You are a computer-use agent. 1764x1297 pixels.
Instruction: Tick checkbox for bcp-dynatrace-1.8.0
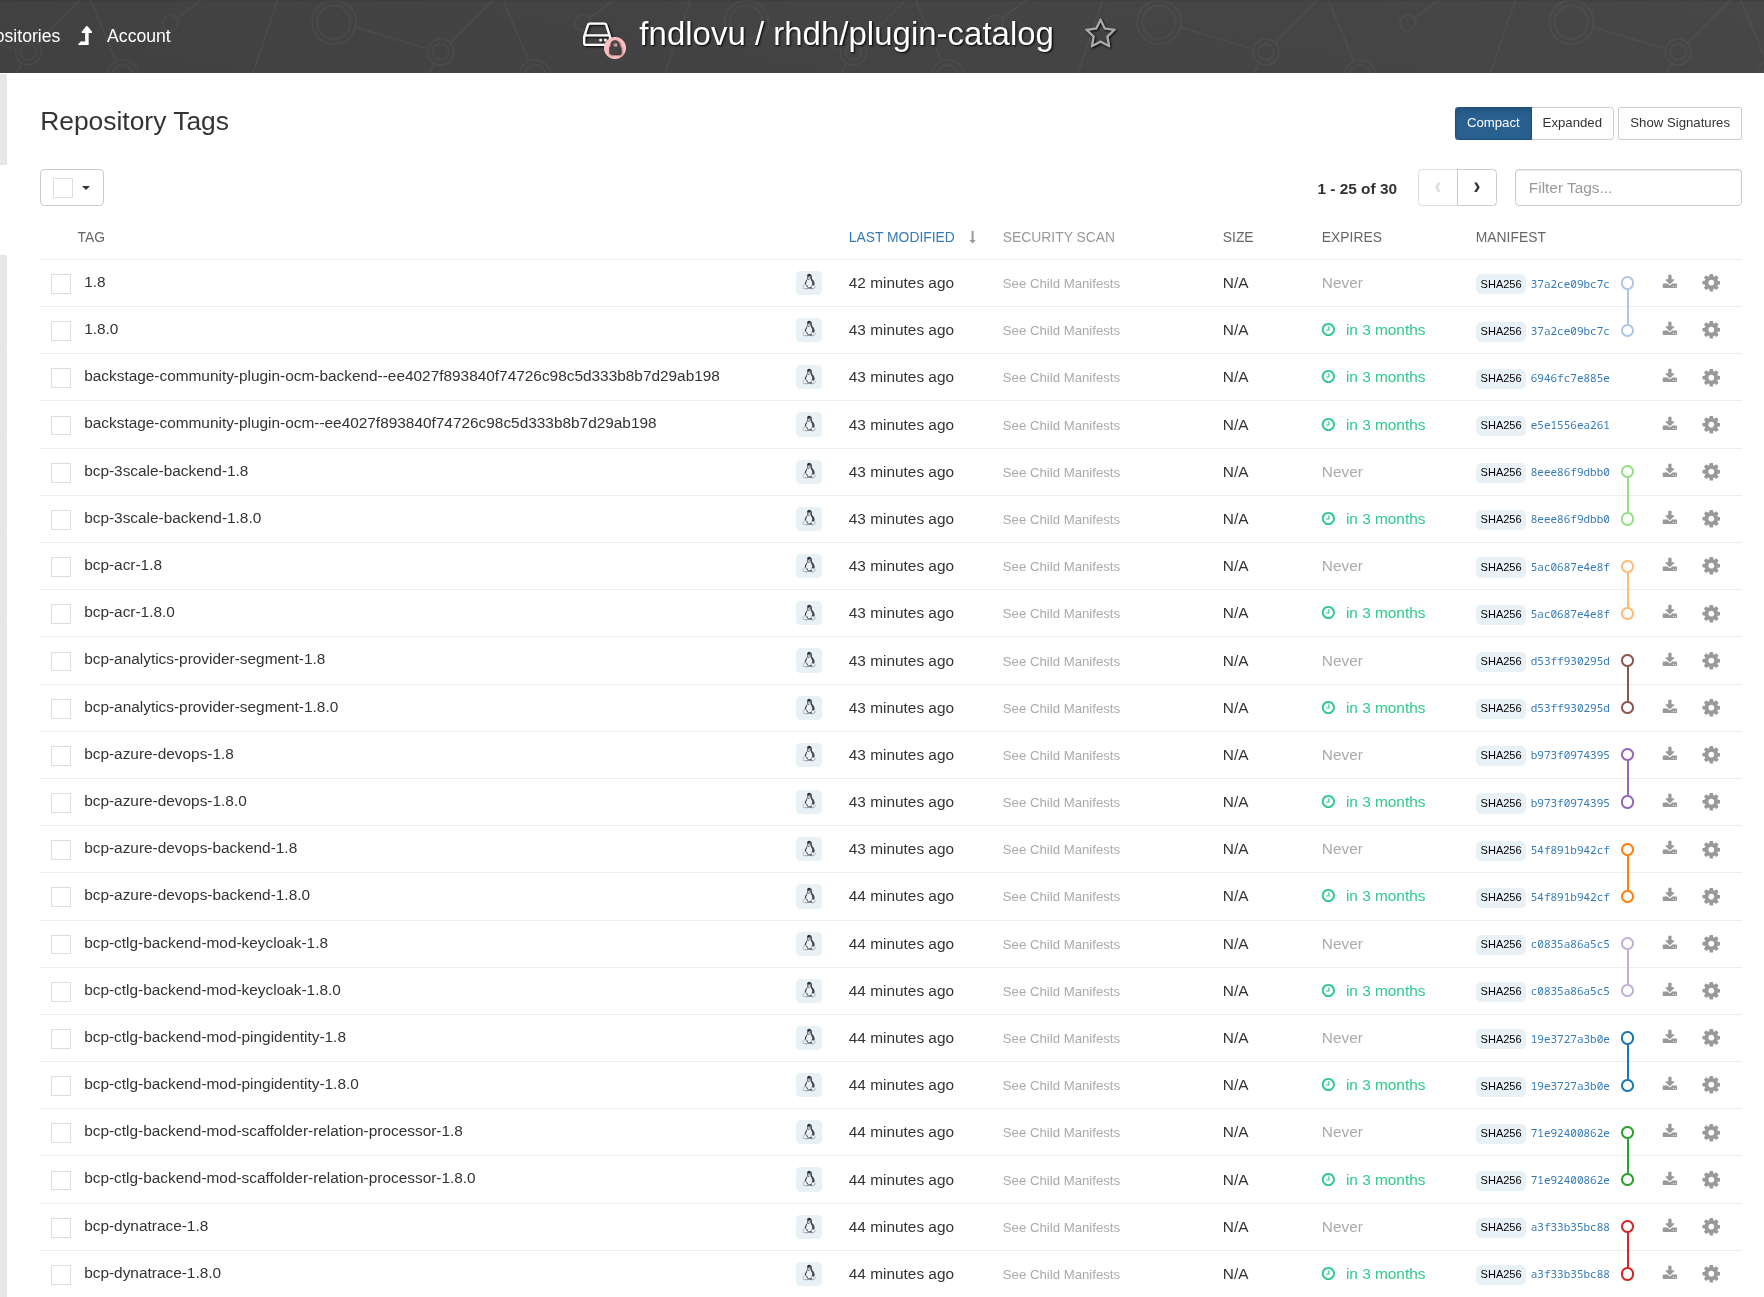tap(61, 1275)
